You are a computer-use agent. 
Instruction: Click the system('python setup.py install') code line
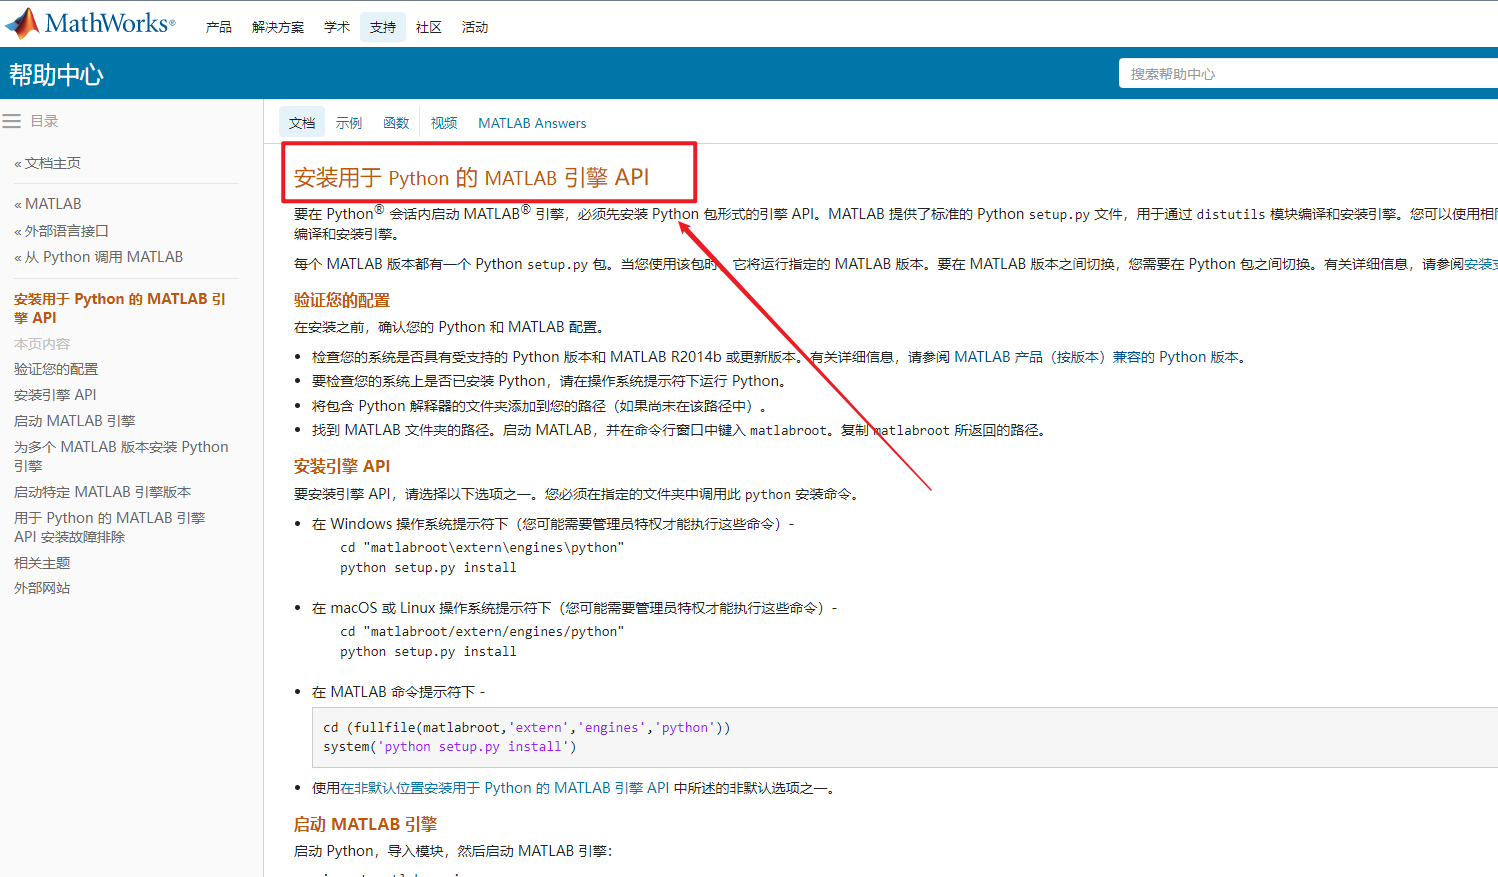coord(450,746)
